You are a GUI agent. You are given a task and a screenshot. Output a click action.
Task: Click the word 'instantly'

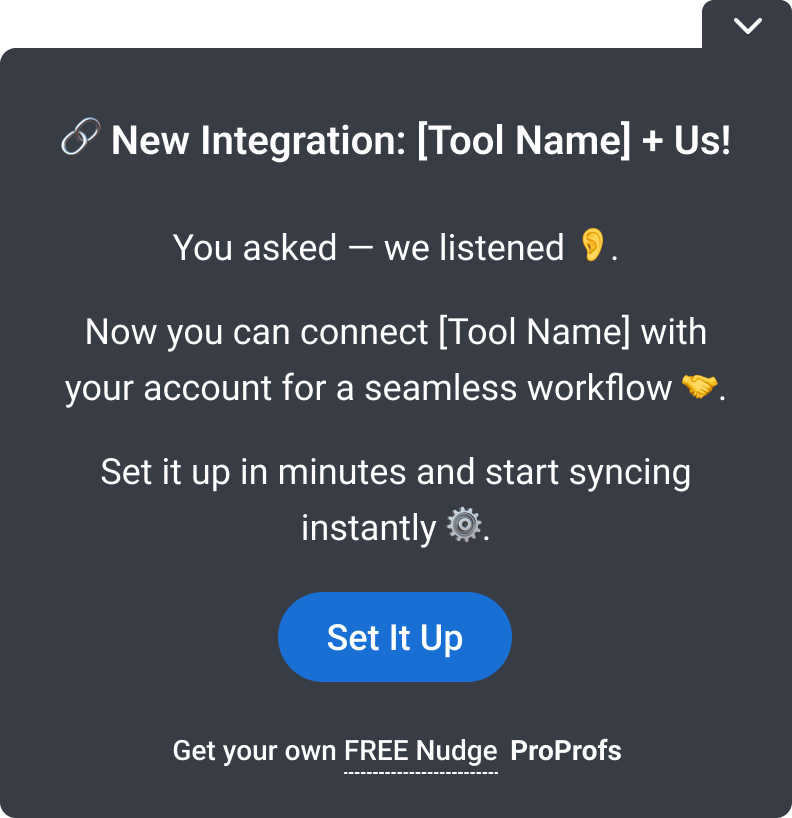pos(368,527)
